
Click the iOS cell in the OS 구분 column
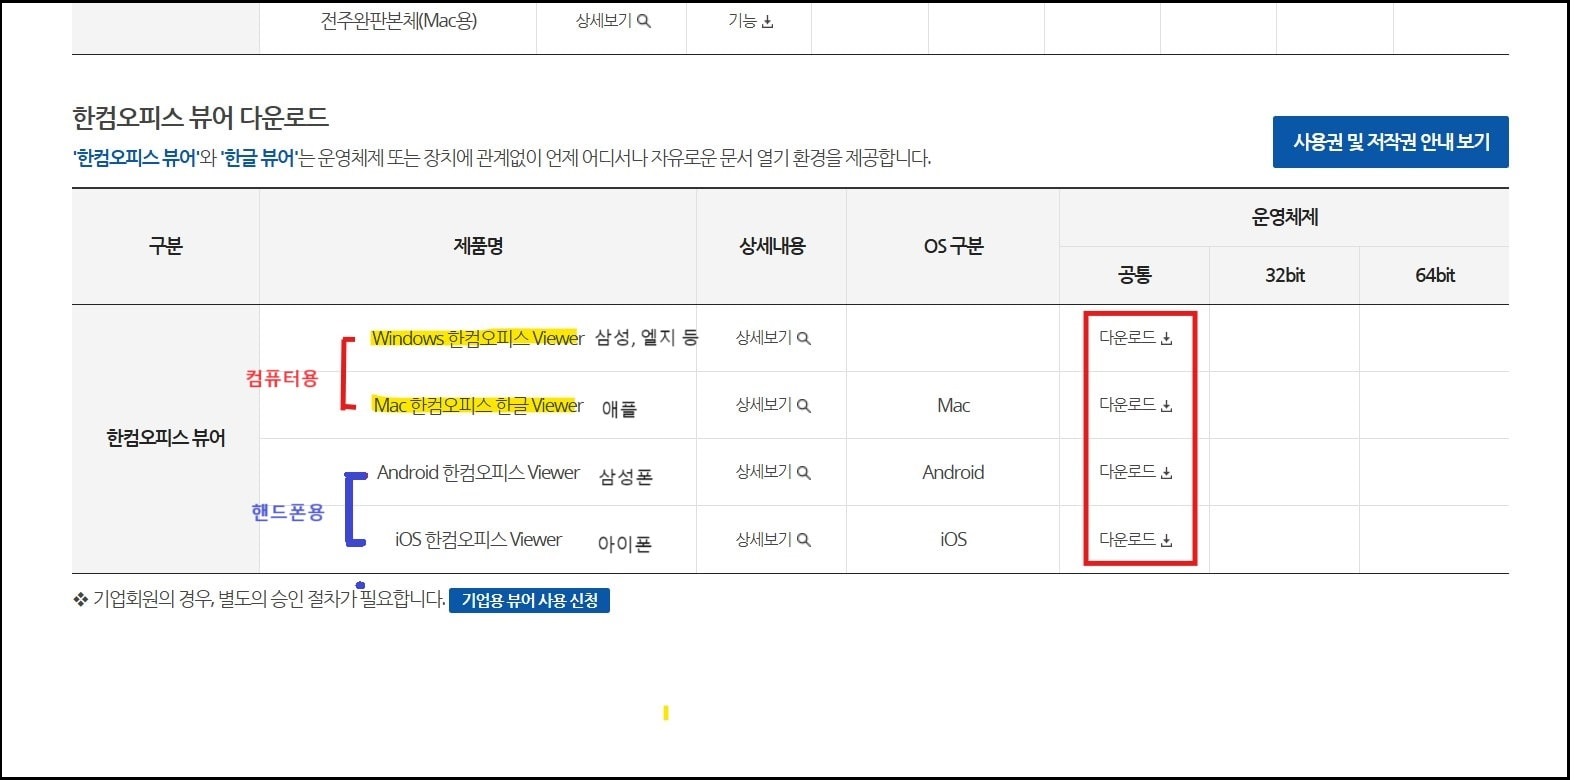[953, 539]
